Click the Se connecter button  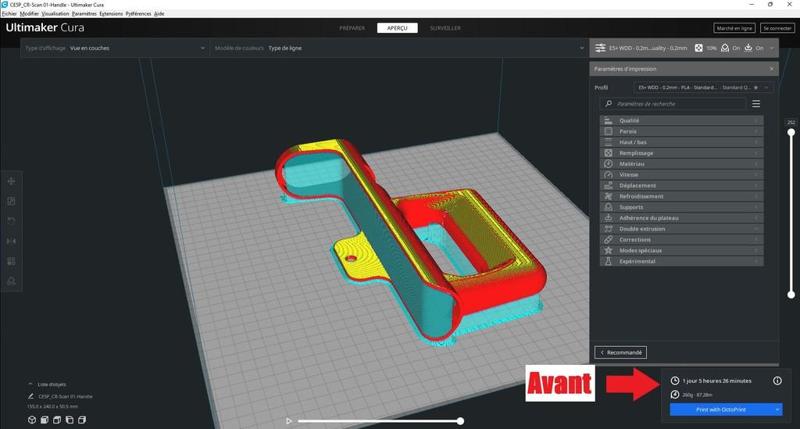[x=777, y=28]
